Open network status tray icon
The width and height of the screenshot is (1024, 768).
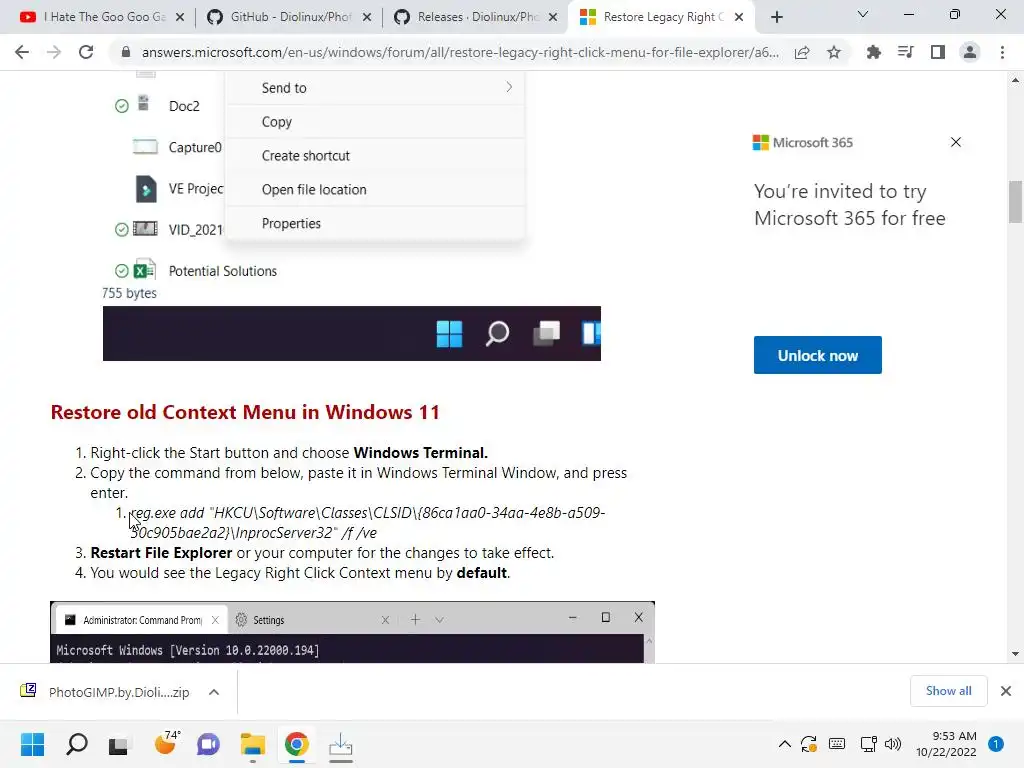coord(868,744)
